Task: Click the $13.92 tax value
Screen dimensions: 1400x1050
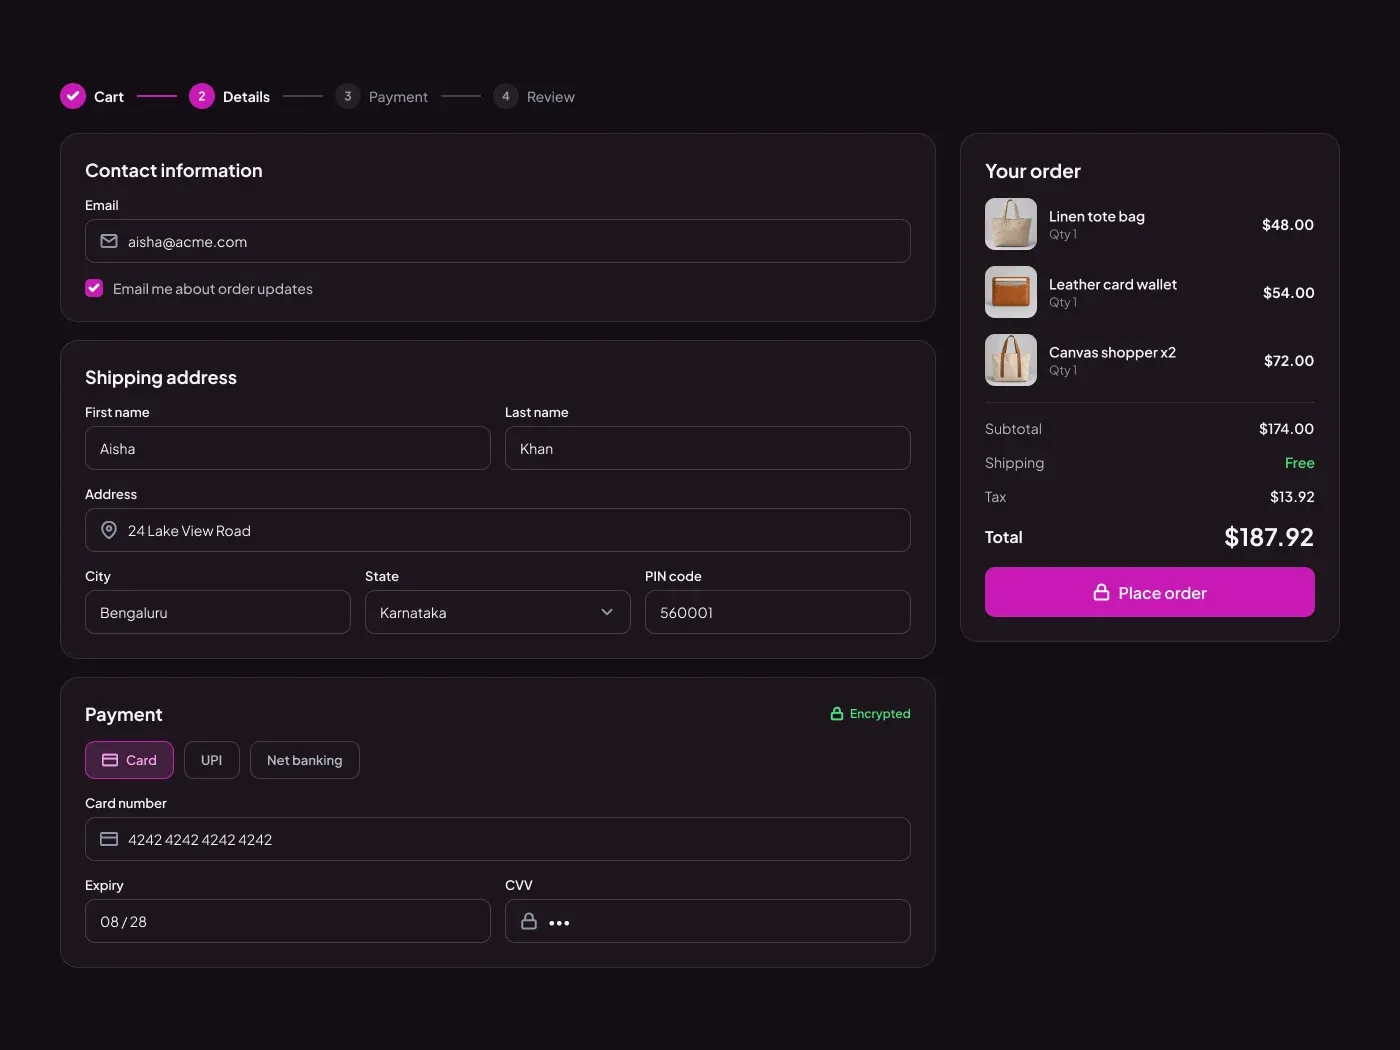Action: 1292,496
